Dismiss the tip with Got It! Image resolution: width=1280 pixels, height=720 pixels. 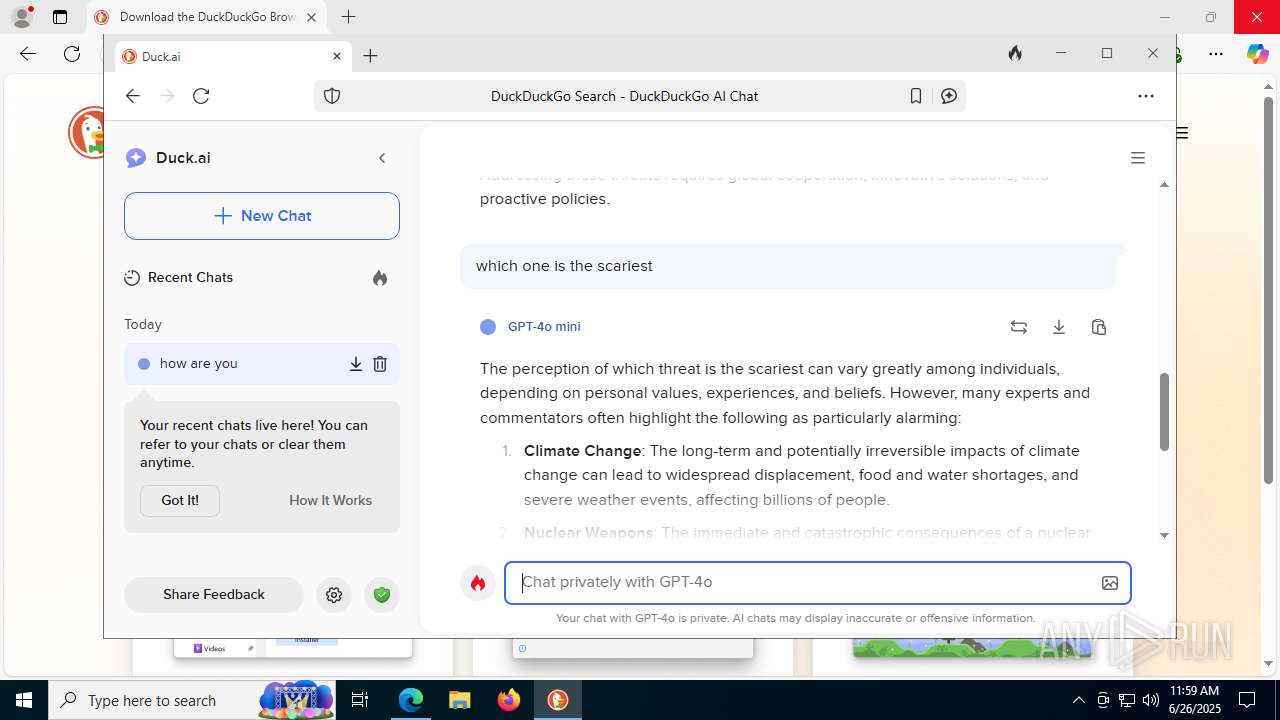point(180,500)
